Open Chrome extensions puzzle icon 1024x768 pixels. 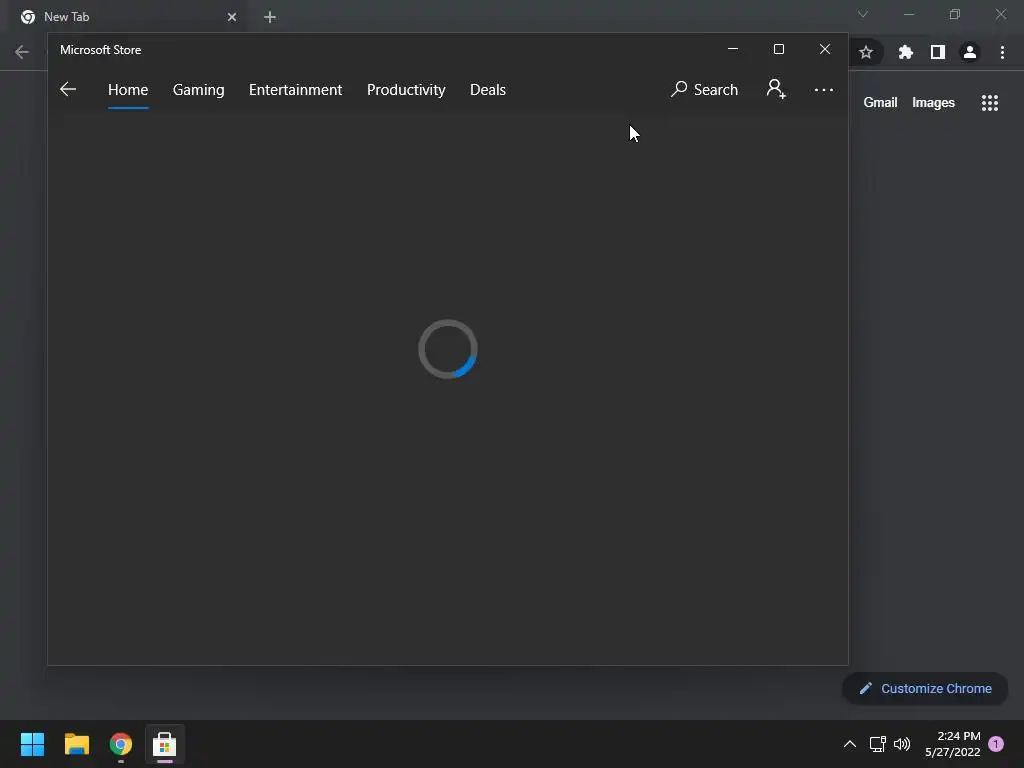905,52
